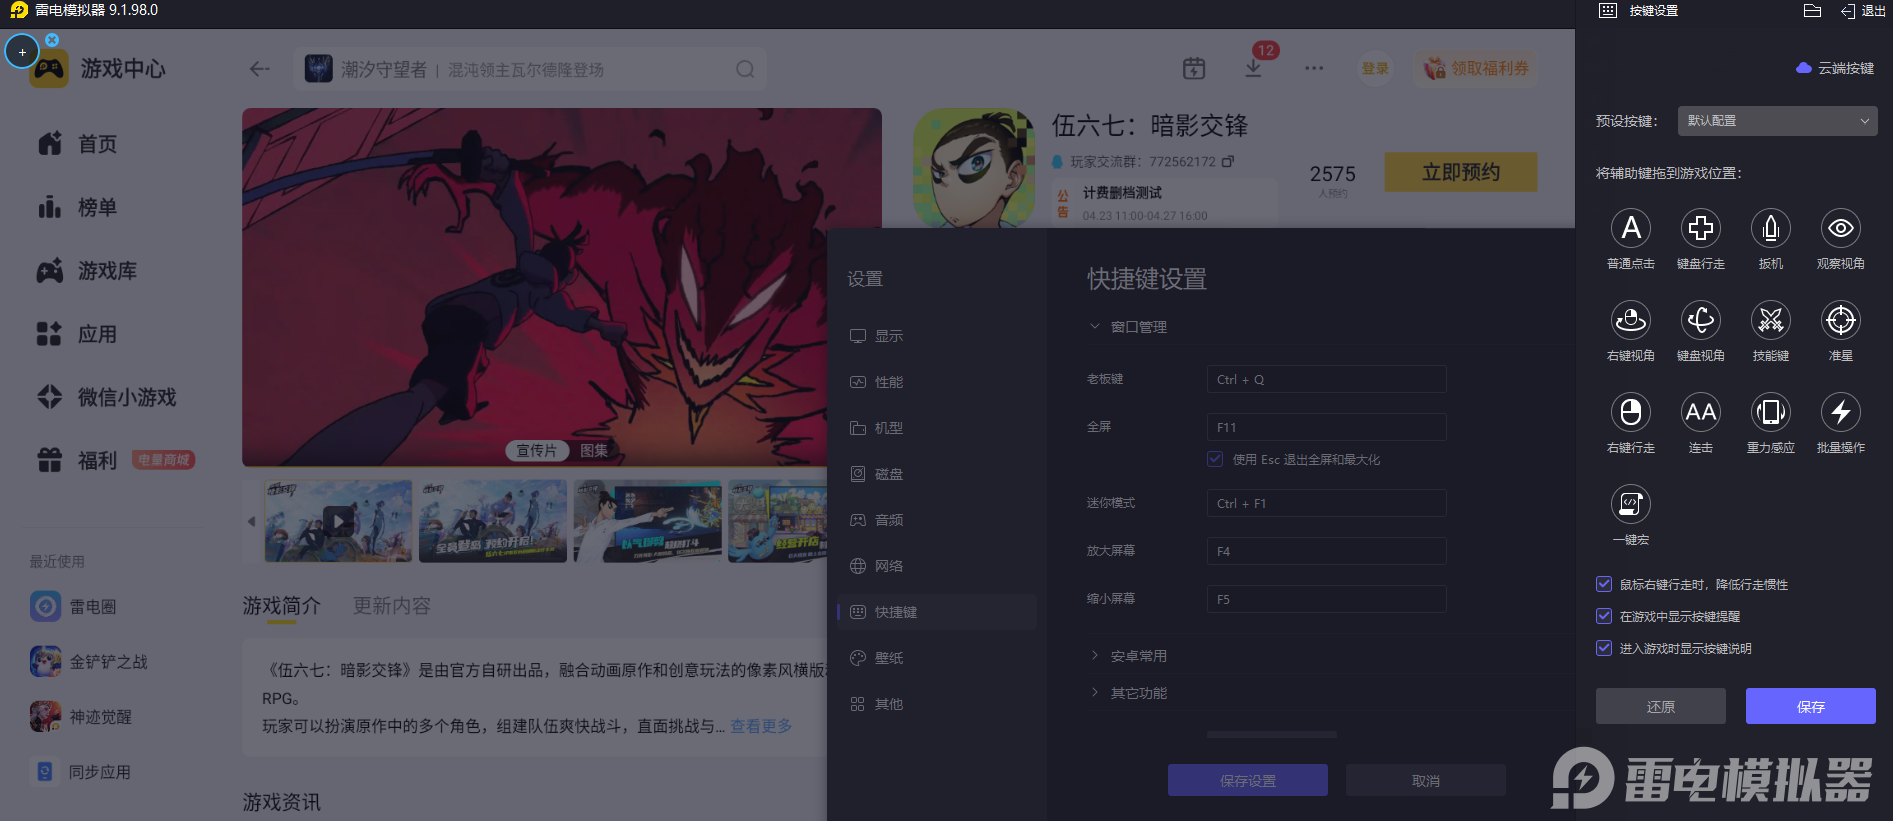This screenshot has height=821, width=1893.
Task: Toggle 进入游戏时显示按键说明 checkbox
Action: coord(1604,648)
